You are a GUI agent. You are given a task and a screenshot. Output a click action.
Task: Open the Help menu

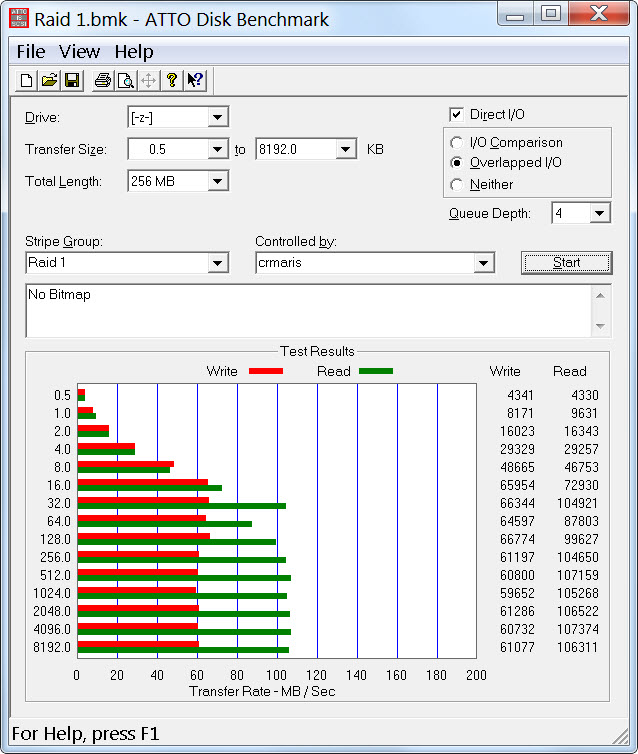click(x=134, y=51)
